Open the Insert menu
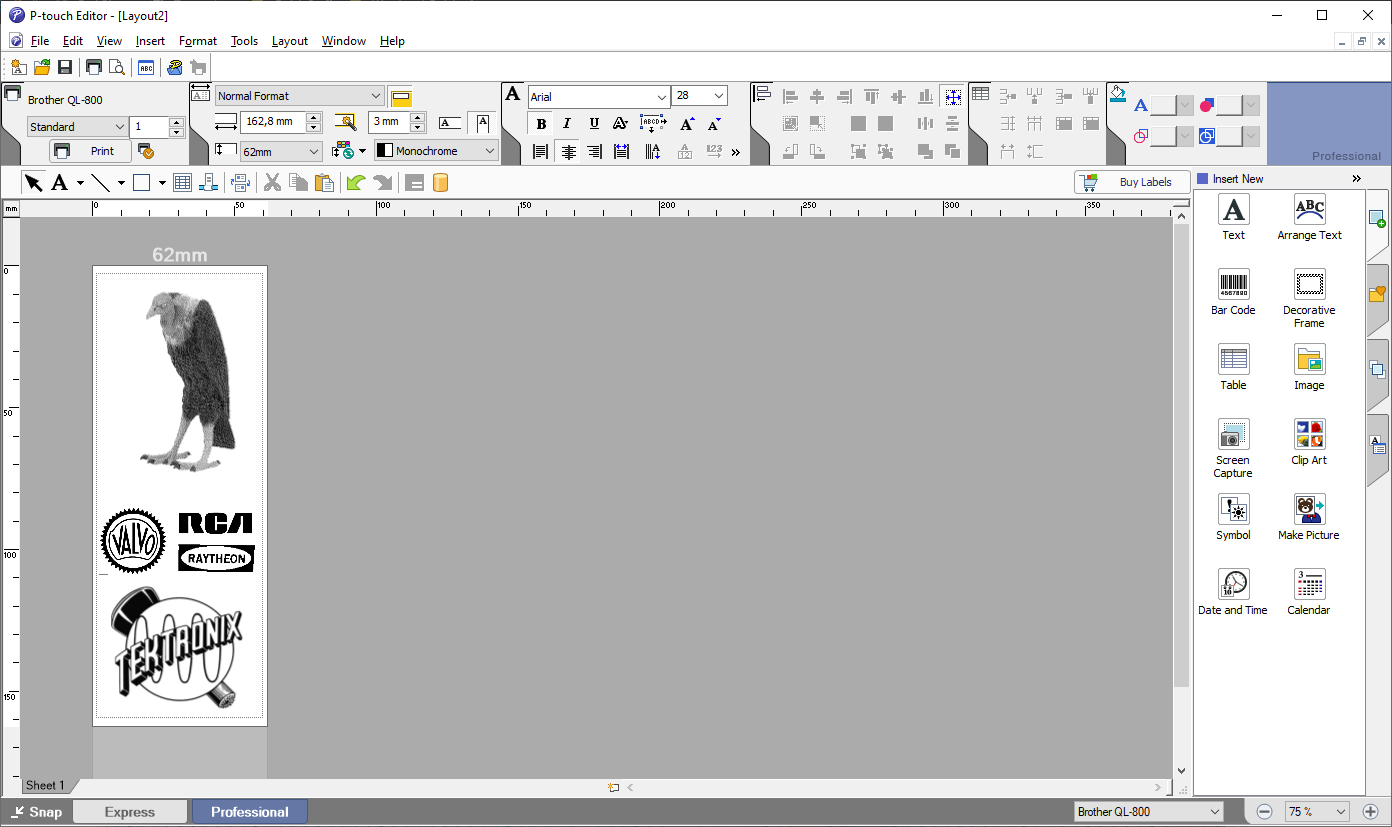 150,41
